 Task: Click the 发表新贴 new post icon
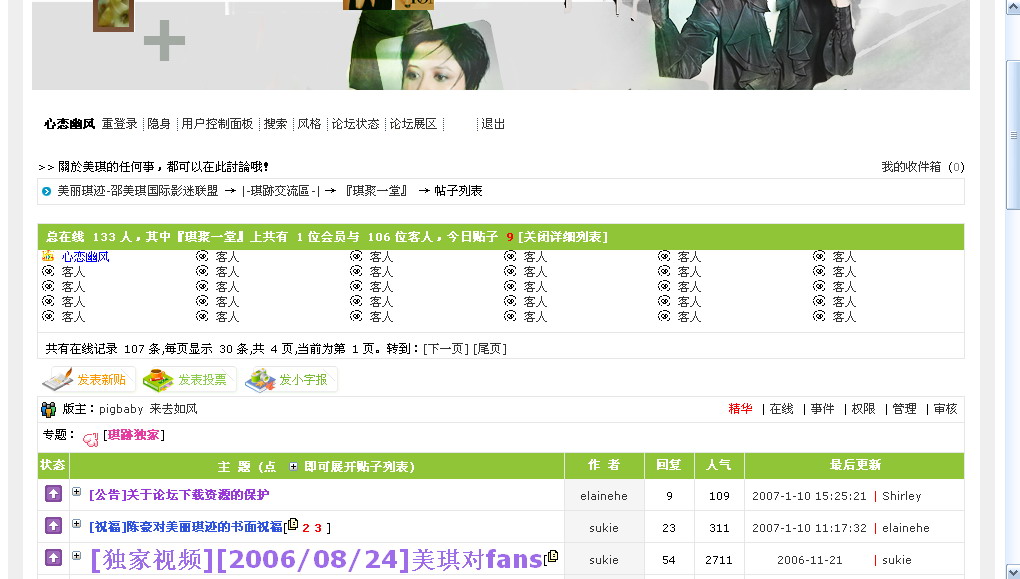58,380
